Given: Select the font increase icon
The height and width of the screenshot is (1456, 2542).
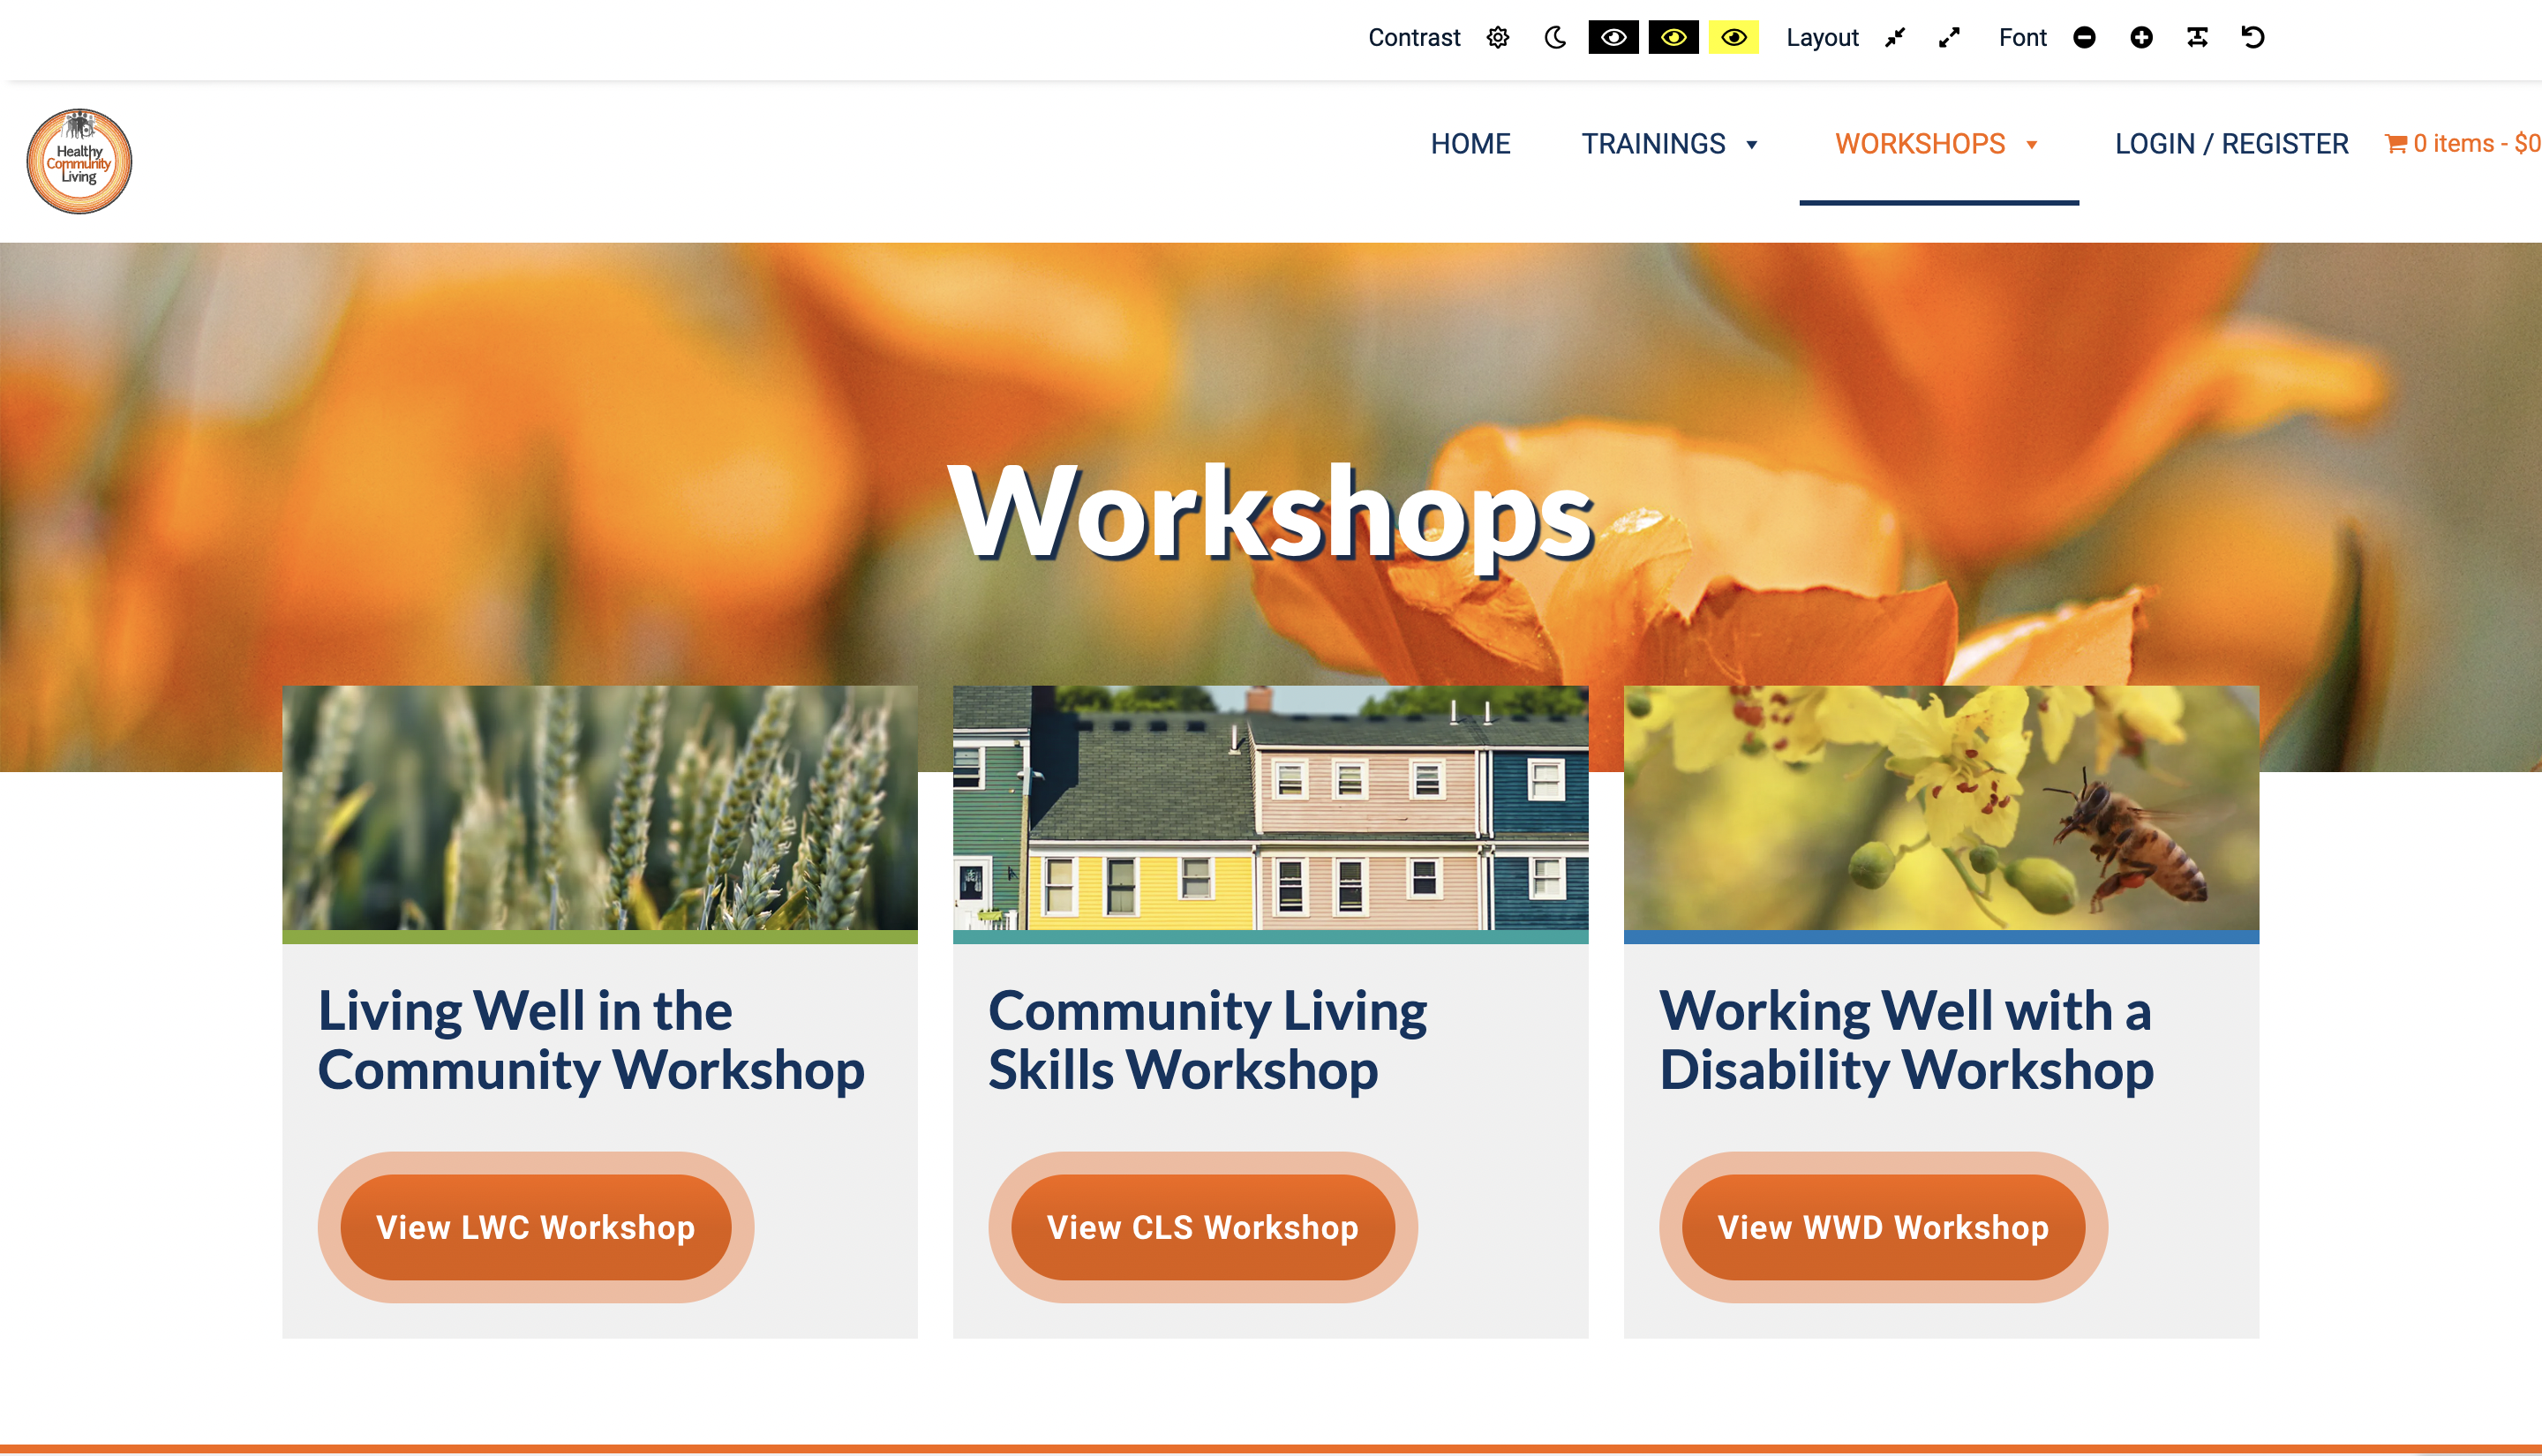Looking at the screenshot, I should point(2139,37).
